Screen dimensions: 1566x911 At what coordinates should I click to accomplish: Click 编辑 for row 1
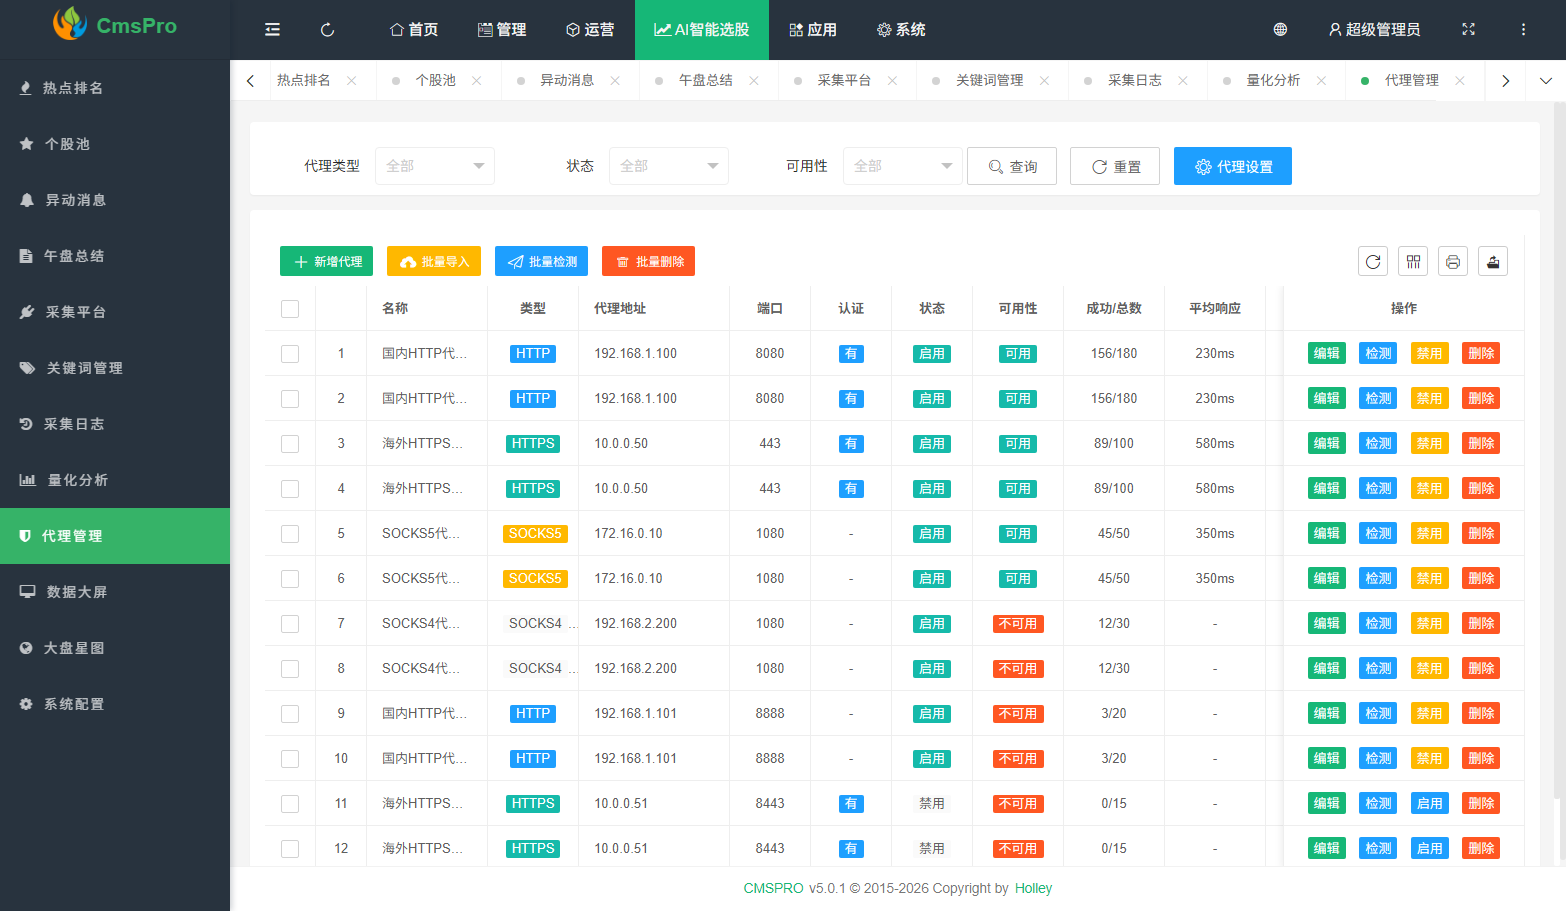(x=1327, y=354)
